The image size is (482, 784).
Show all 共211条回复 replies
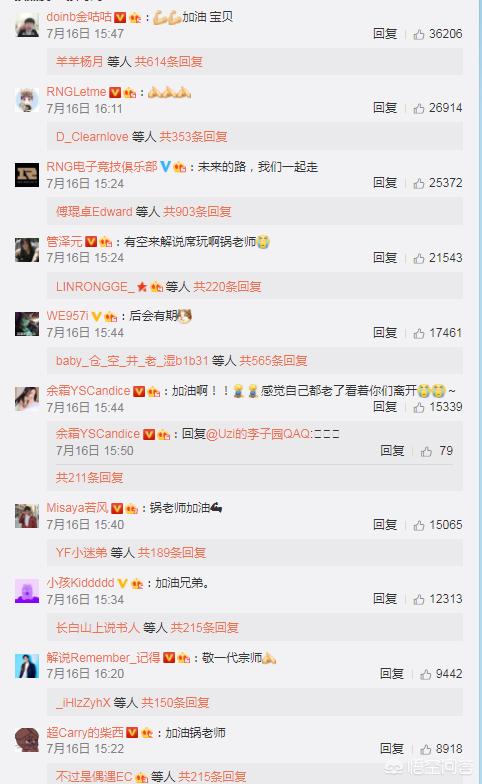pyautogui.click(x=90, y=478)
